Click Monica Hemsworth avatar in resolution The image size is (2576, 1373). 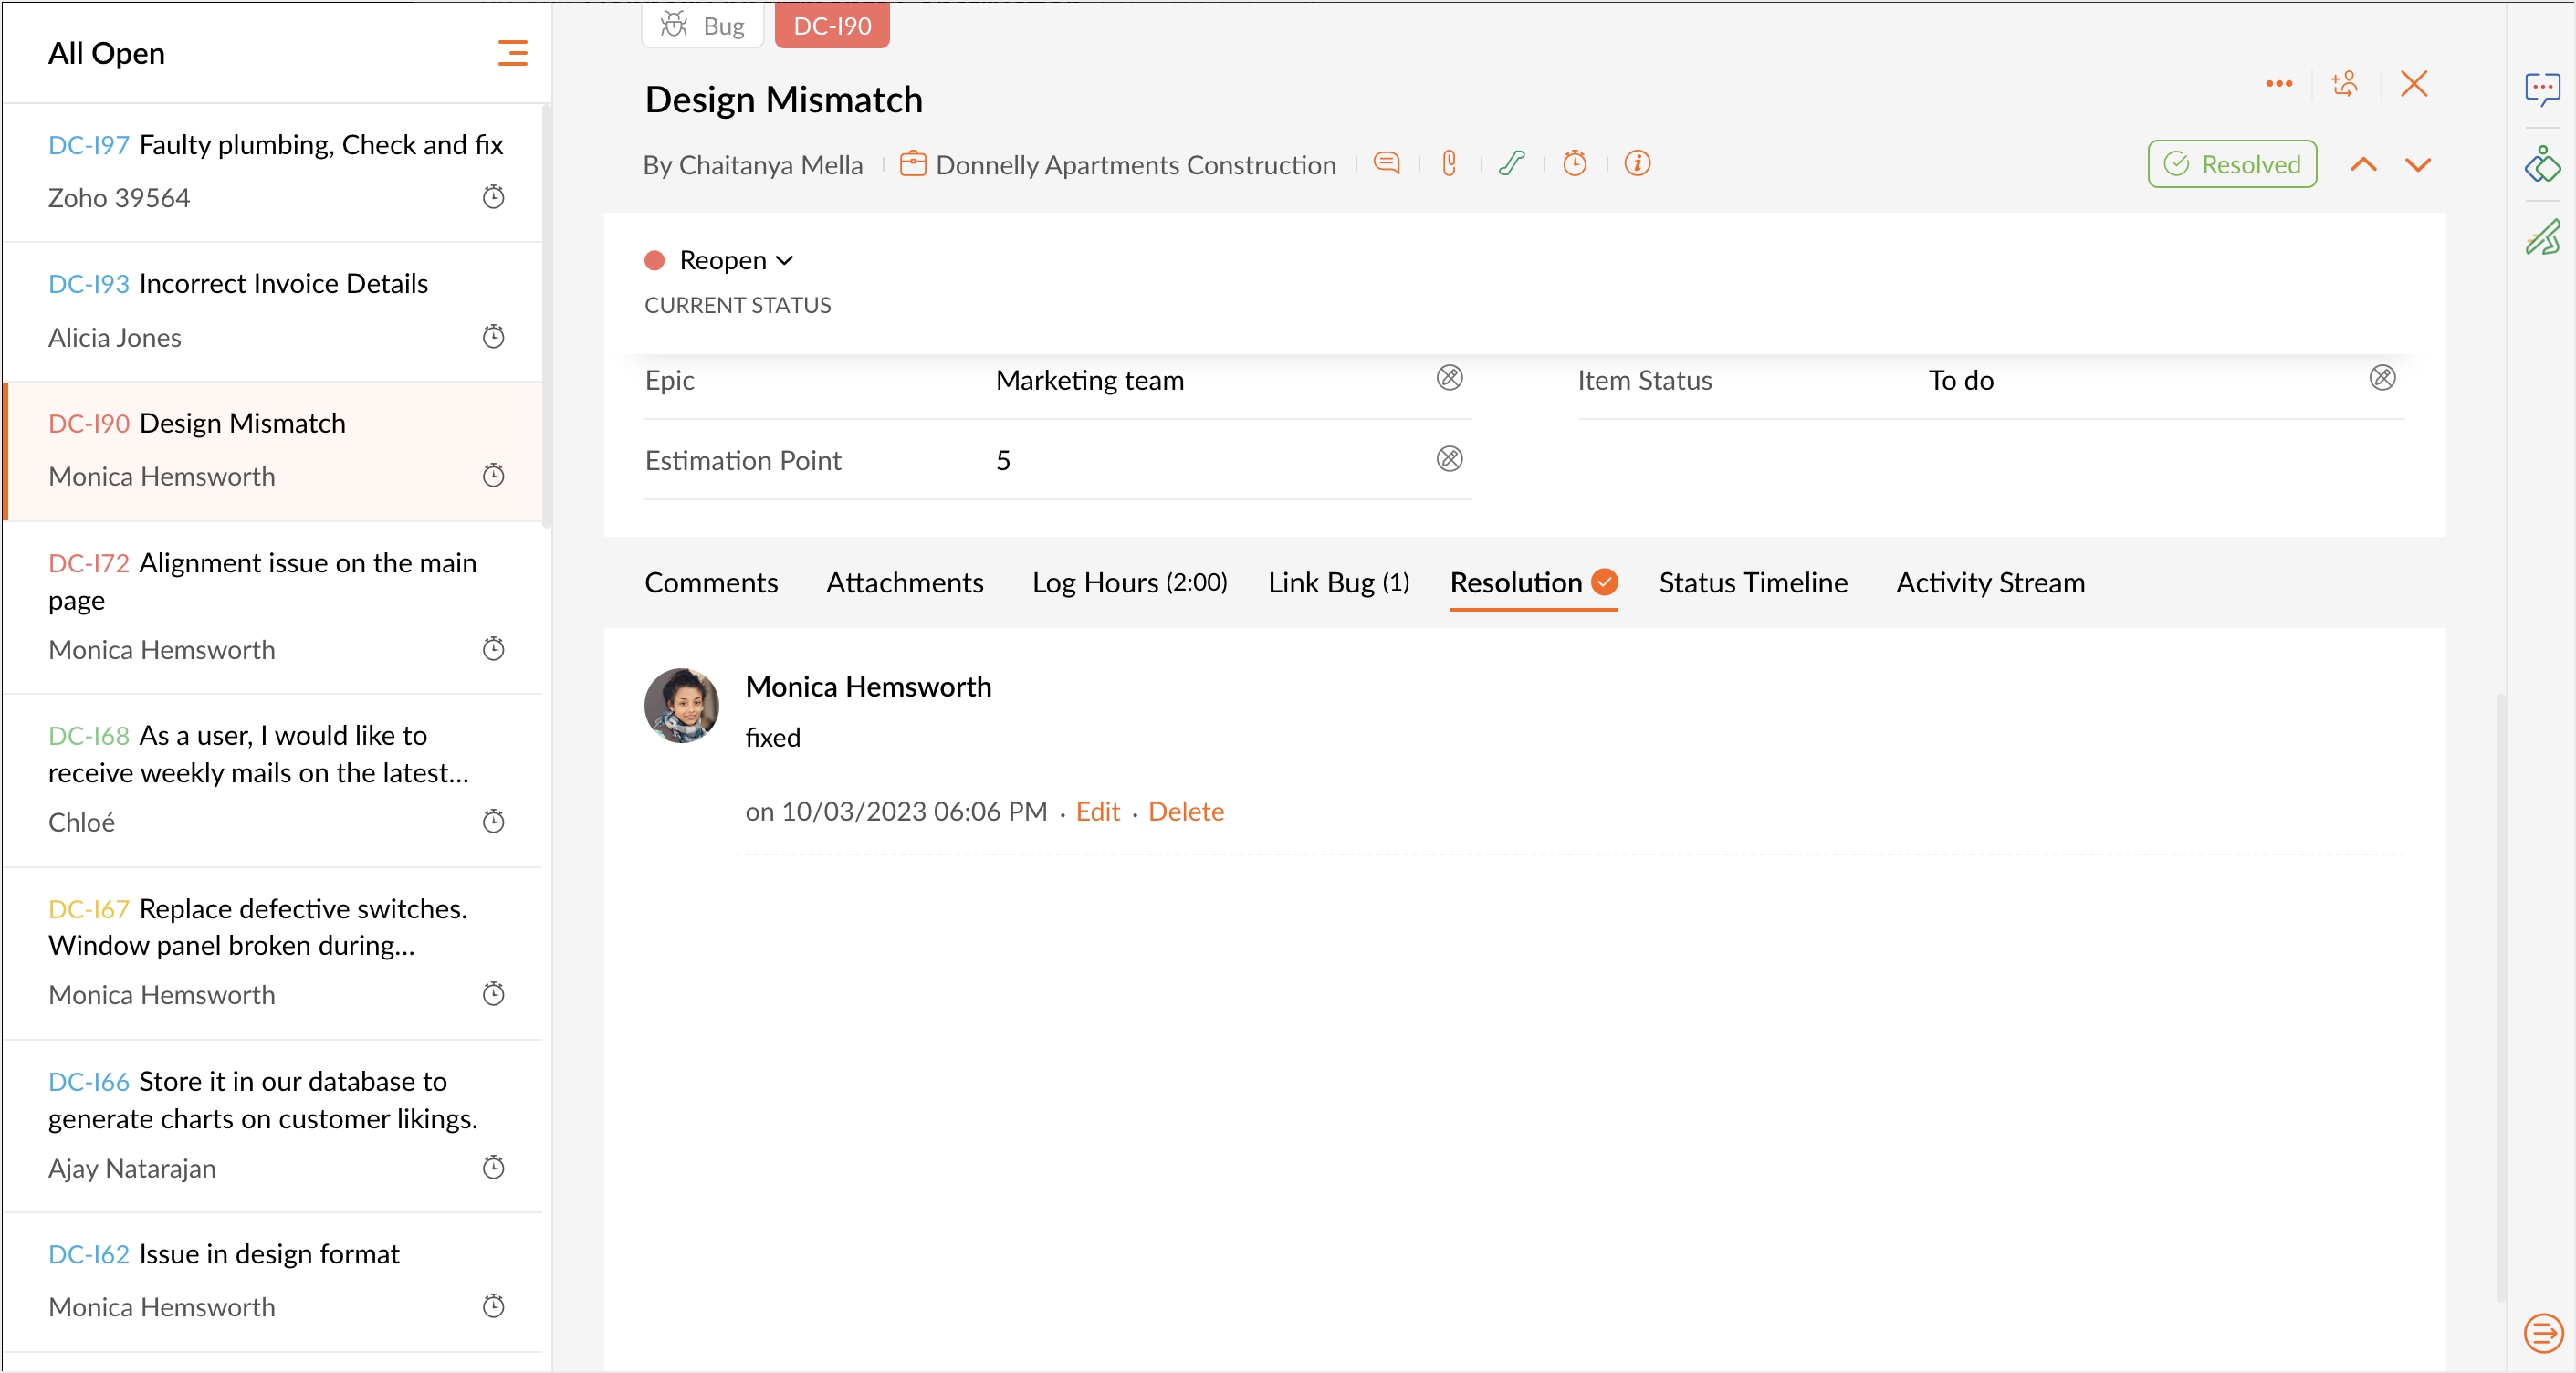(682, 706)
